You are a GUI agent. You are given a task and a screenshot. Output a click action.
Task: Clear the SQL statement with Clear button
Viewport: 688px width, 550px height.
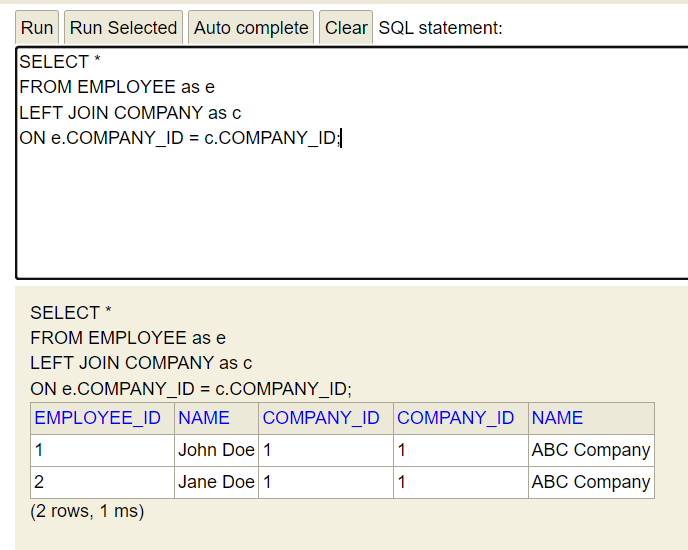(x=346, y=28)
